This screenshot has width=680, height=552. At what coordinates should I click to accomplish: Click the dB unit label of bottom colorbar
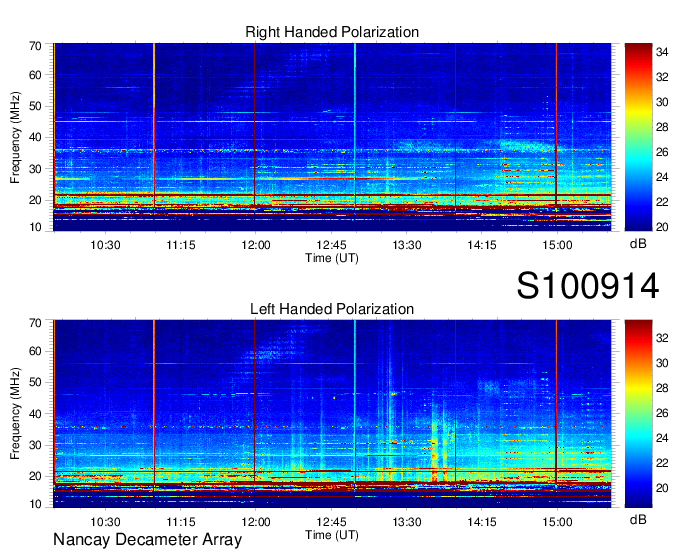click(638, 520)
